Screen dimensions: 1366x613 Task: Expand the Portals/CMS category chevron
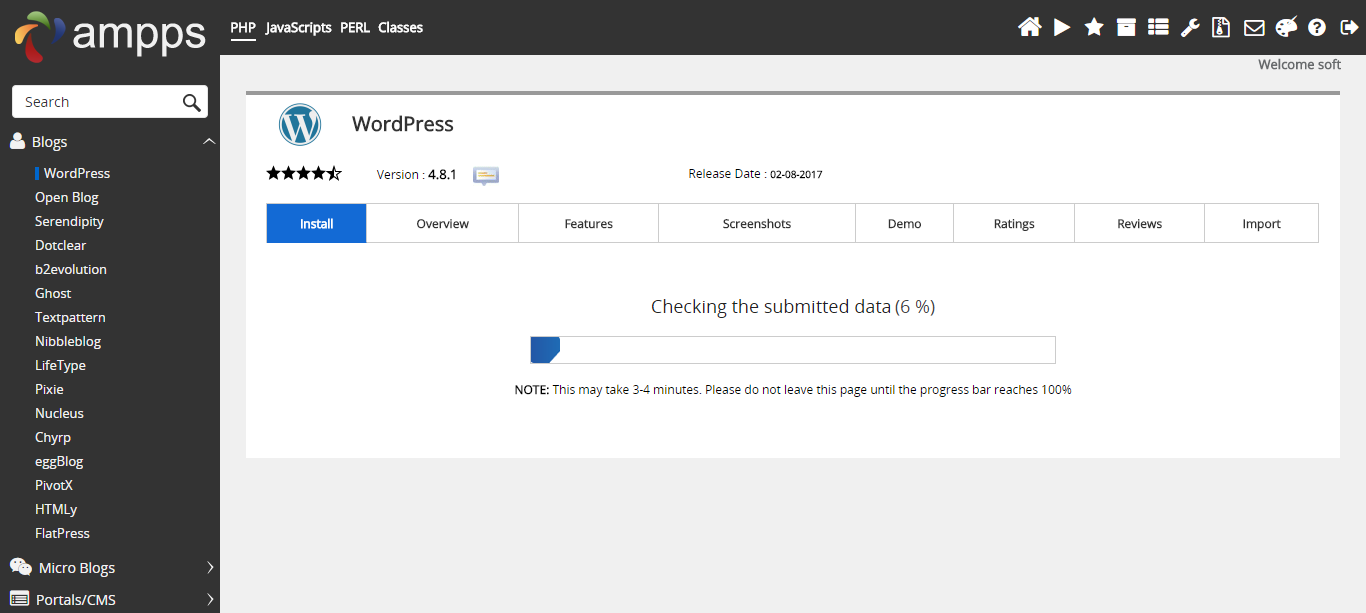(x=210, y=600)
